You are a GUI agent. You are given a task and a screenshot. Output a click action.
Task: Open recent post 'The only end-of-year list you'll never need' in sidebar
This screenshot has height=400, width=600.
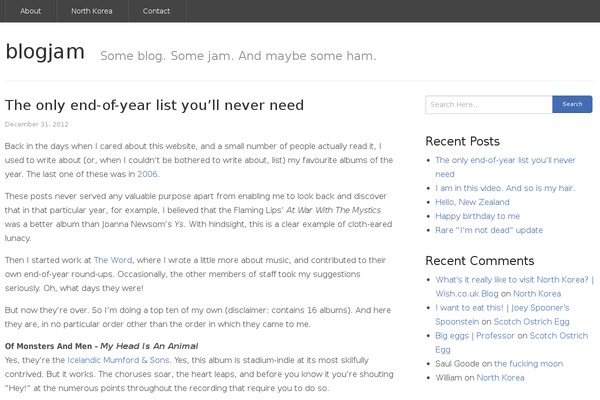pyautogui.click(x=505, y=167)
